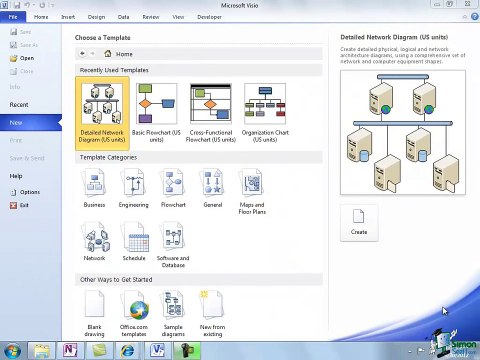The height and width of the screenshot is (360, 480).
Task: Open the Business template category
Action: coord(94,188)
